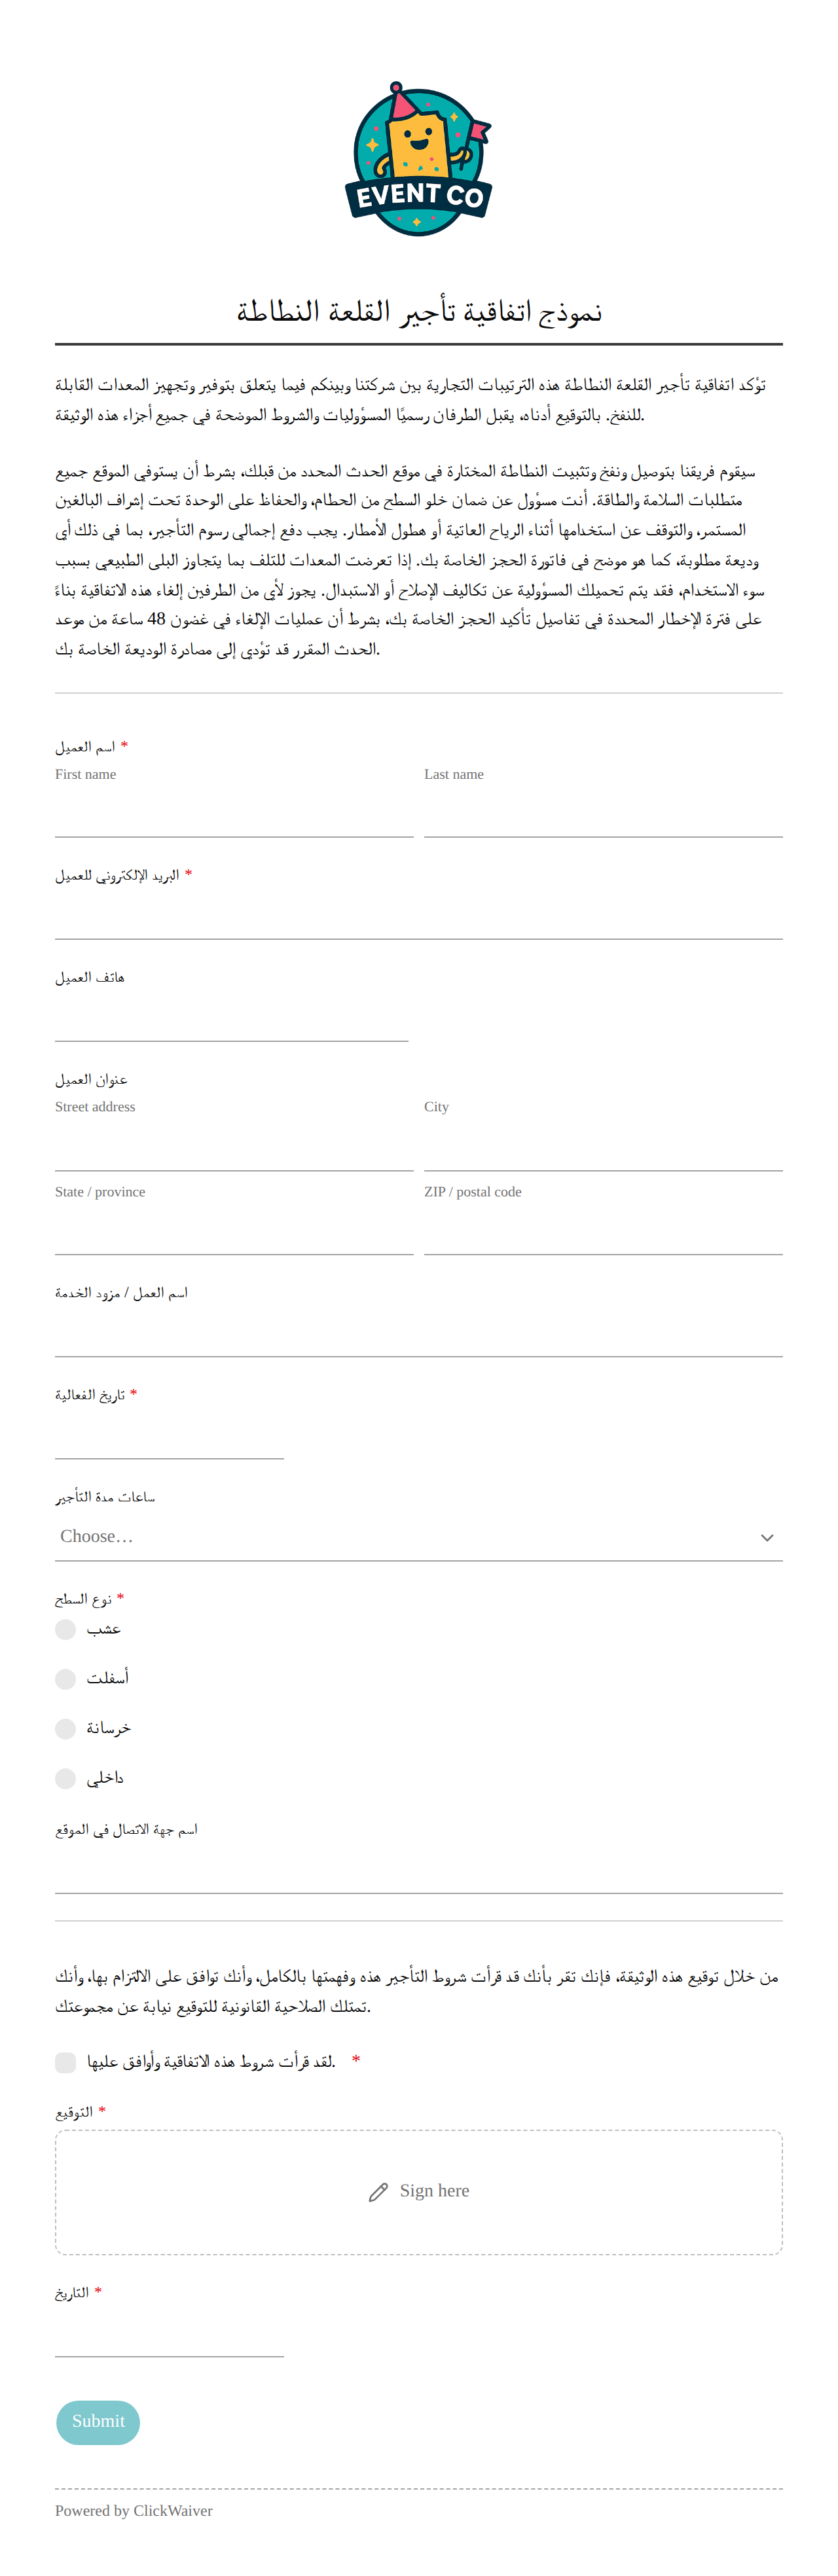
Task: Click the customer phone input field
Action: coord(231,1018)
